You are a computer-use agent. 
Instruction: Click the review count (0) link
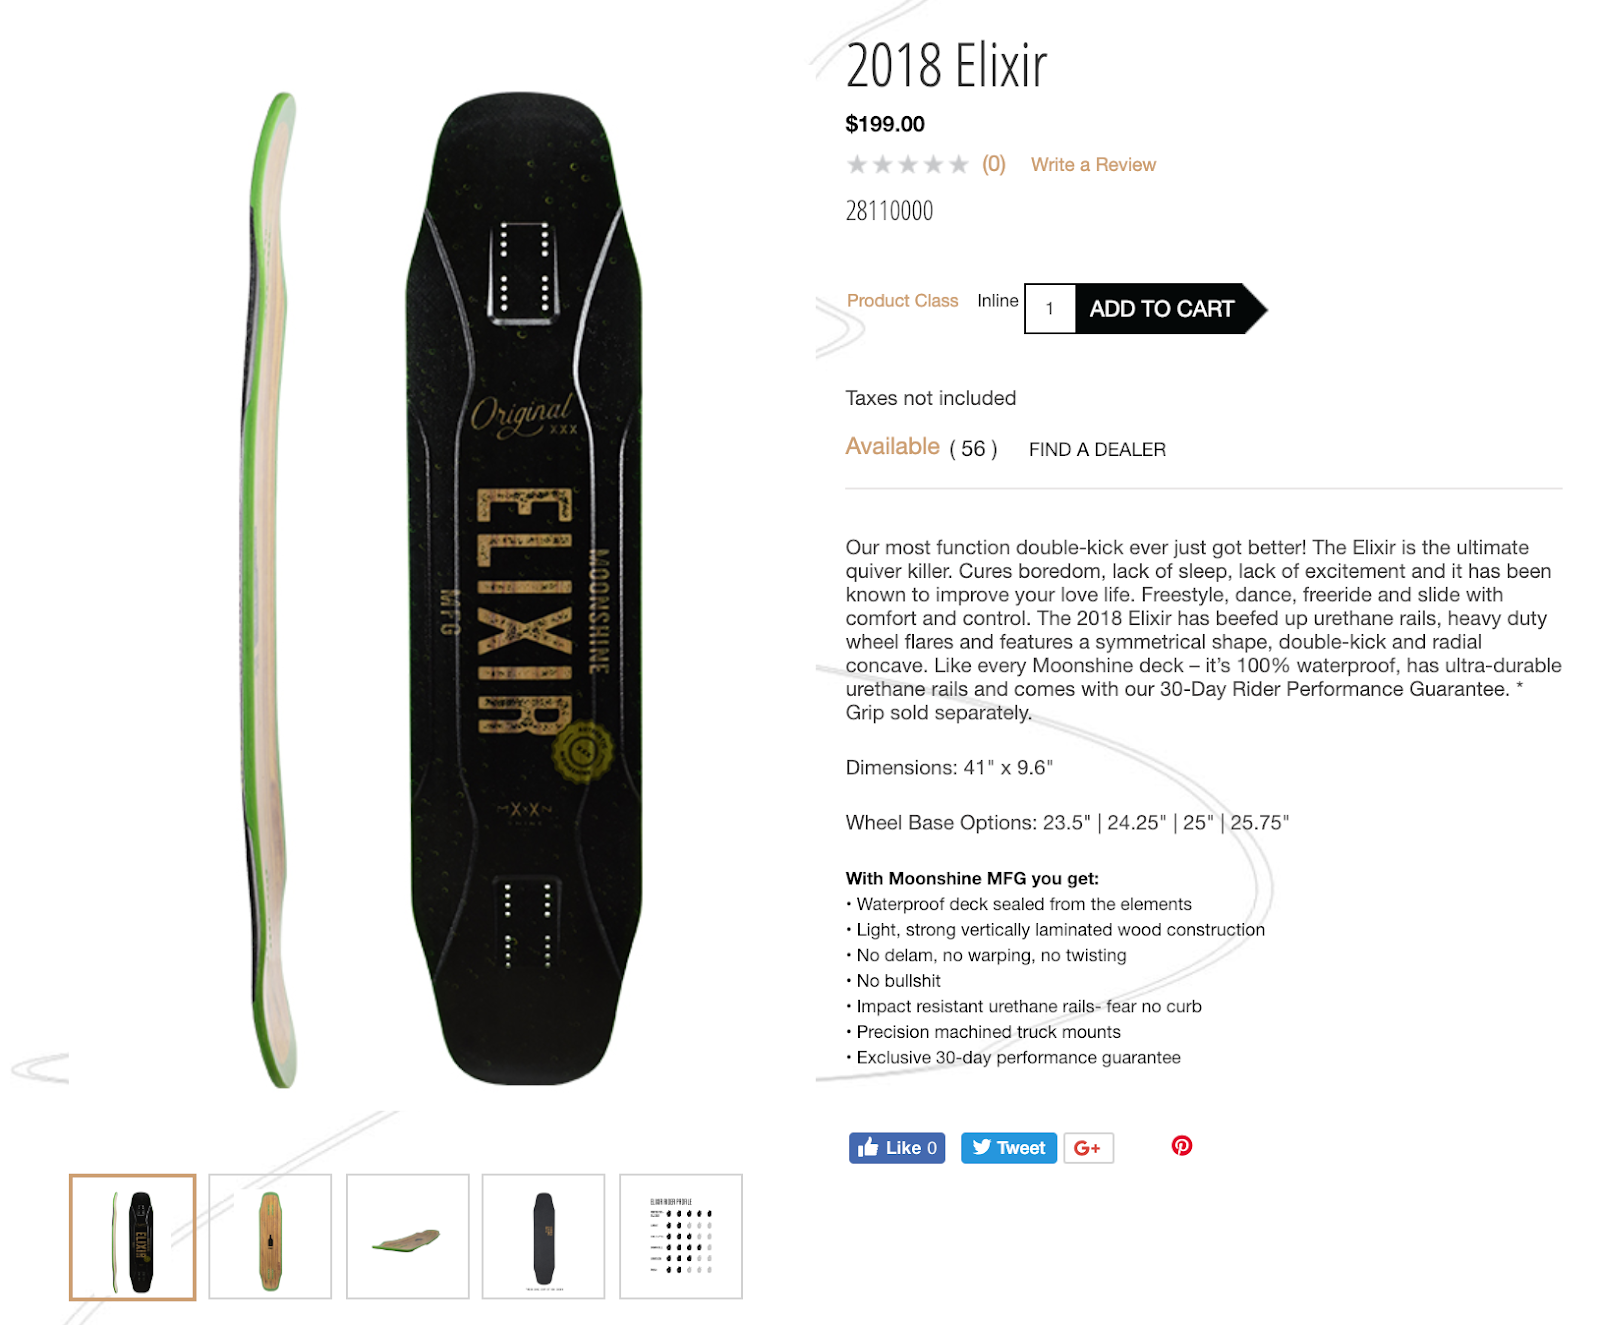[x=993, y=164]
